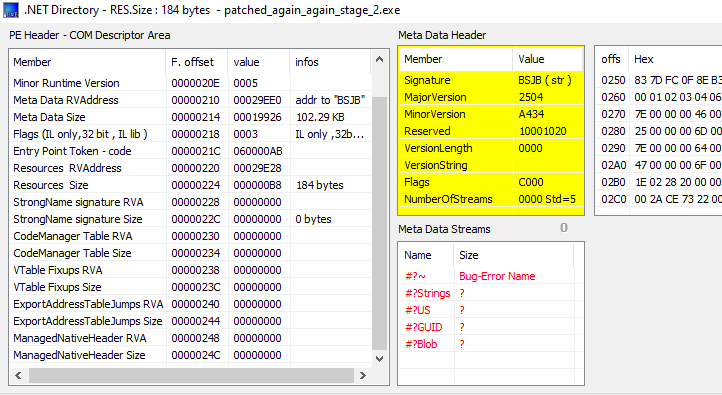The width and height of the screenshot is (722, 395).
Task: Click the 'F. offset' column header
Action: pos(196,62)
